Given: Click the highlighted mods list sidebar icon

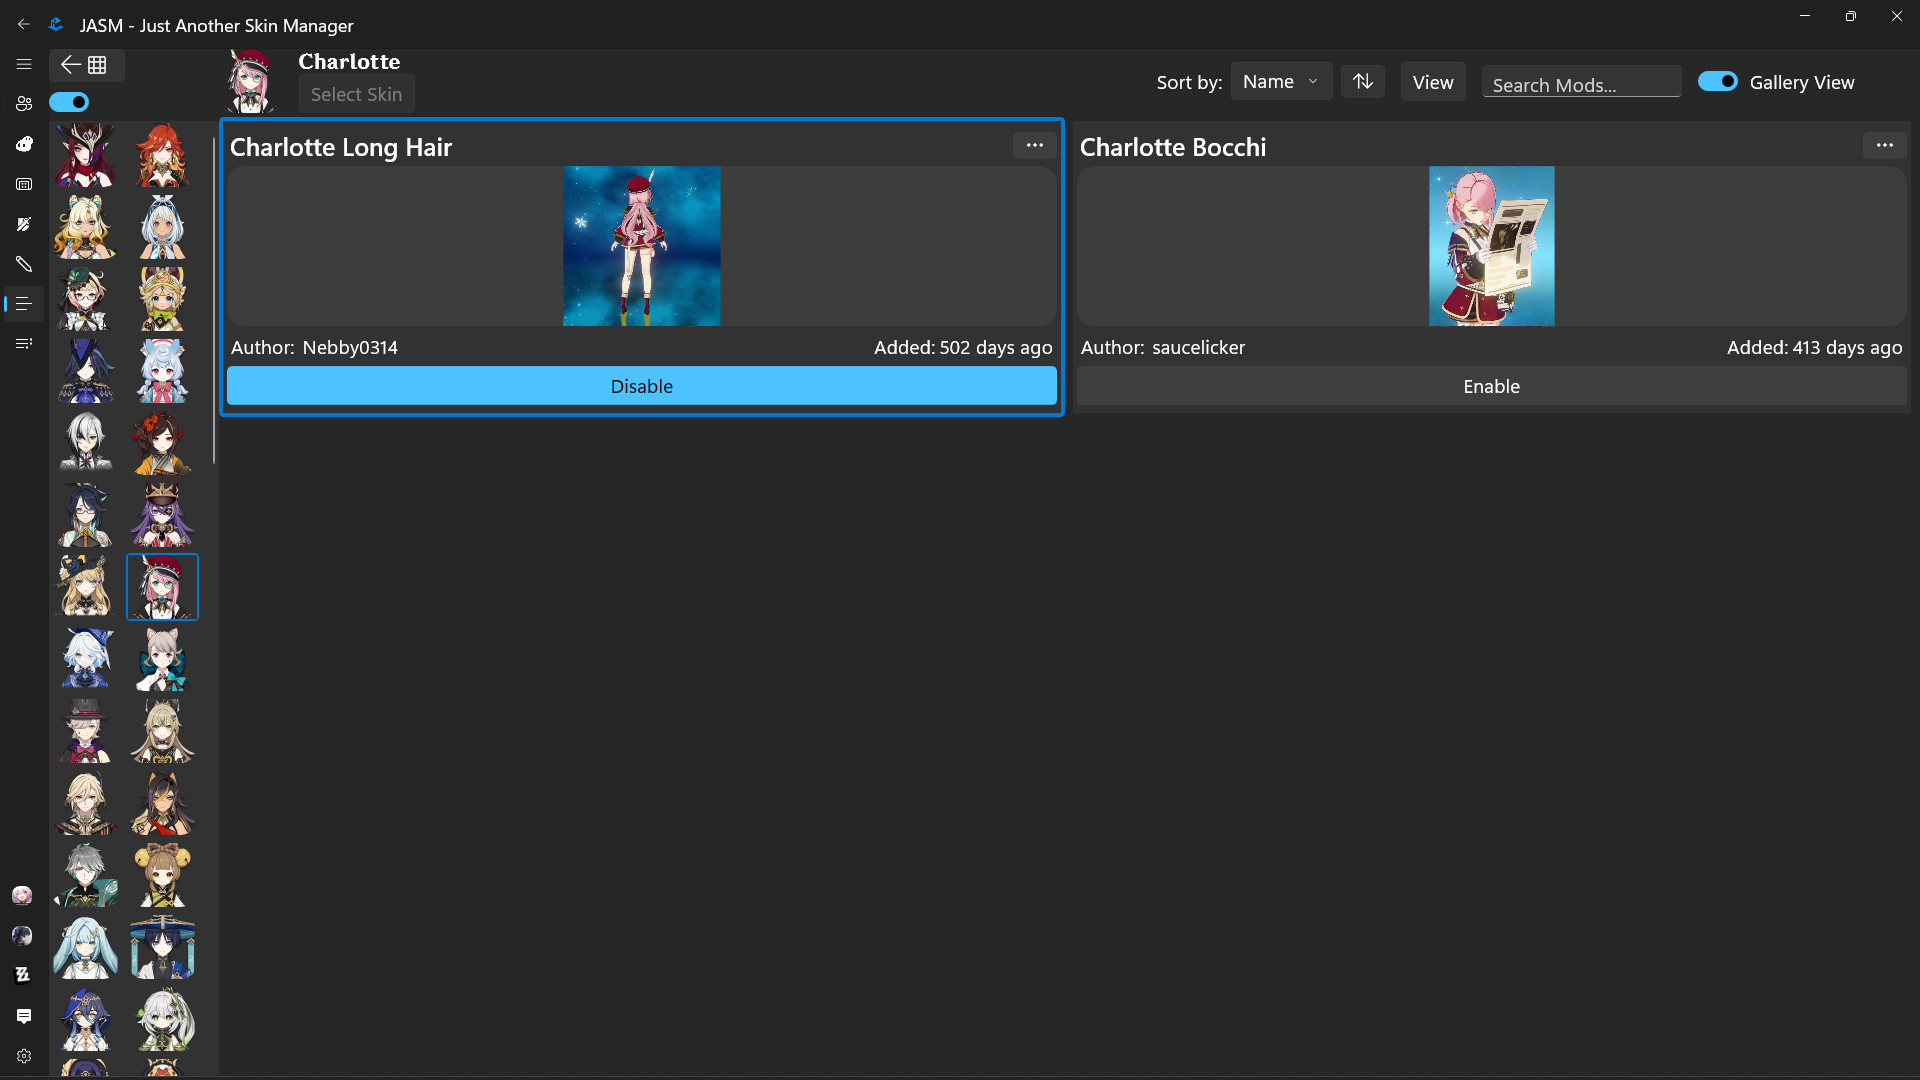Looking at the screenshot, I should coord(24,303).
